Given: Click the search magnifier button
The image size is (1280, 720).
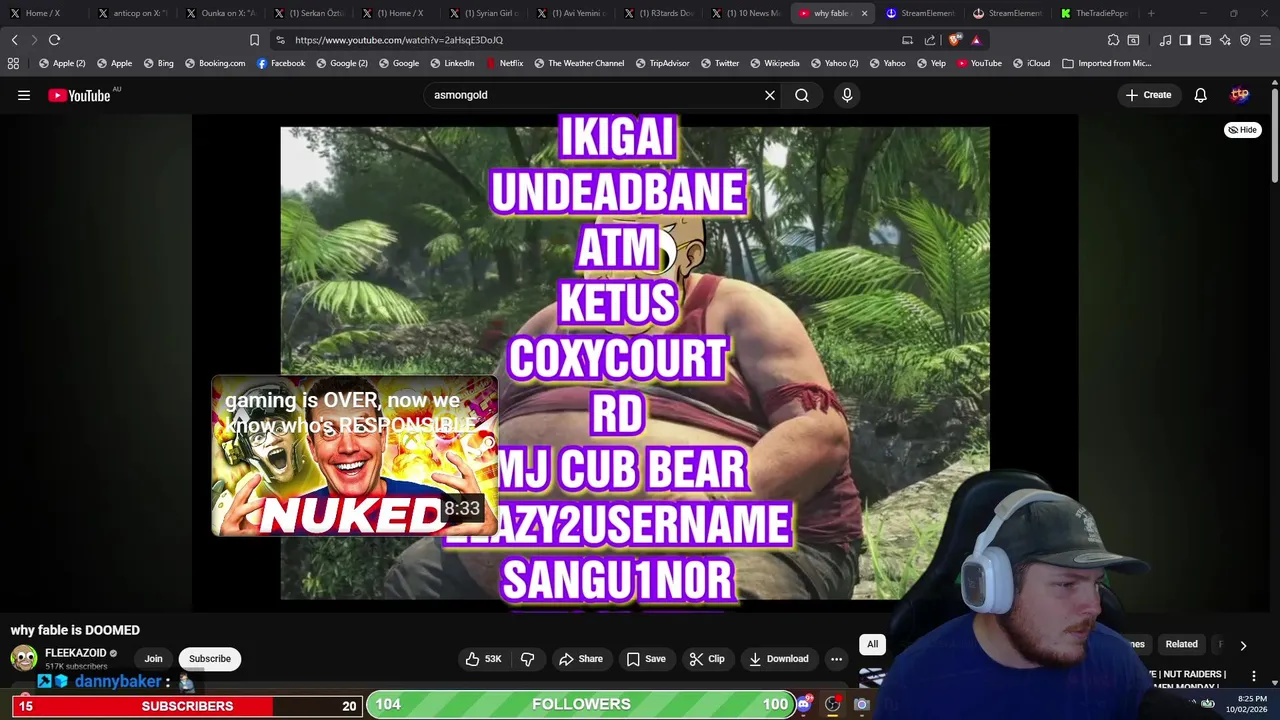Looking at the screenshot, I should [x=802, y=95].
